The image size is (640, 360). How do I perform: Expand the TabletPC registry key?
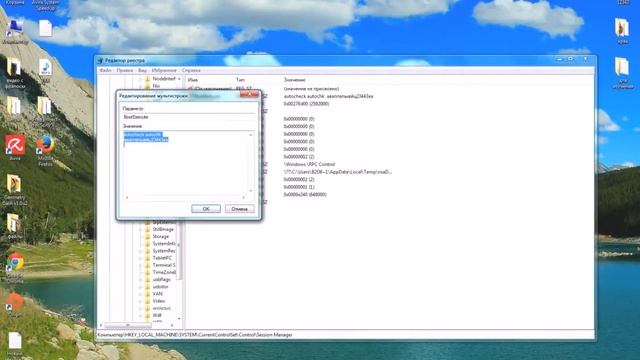click(x=141, y=258)
